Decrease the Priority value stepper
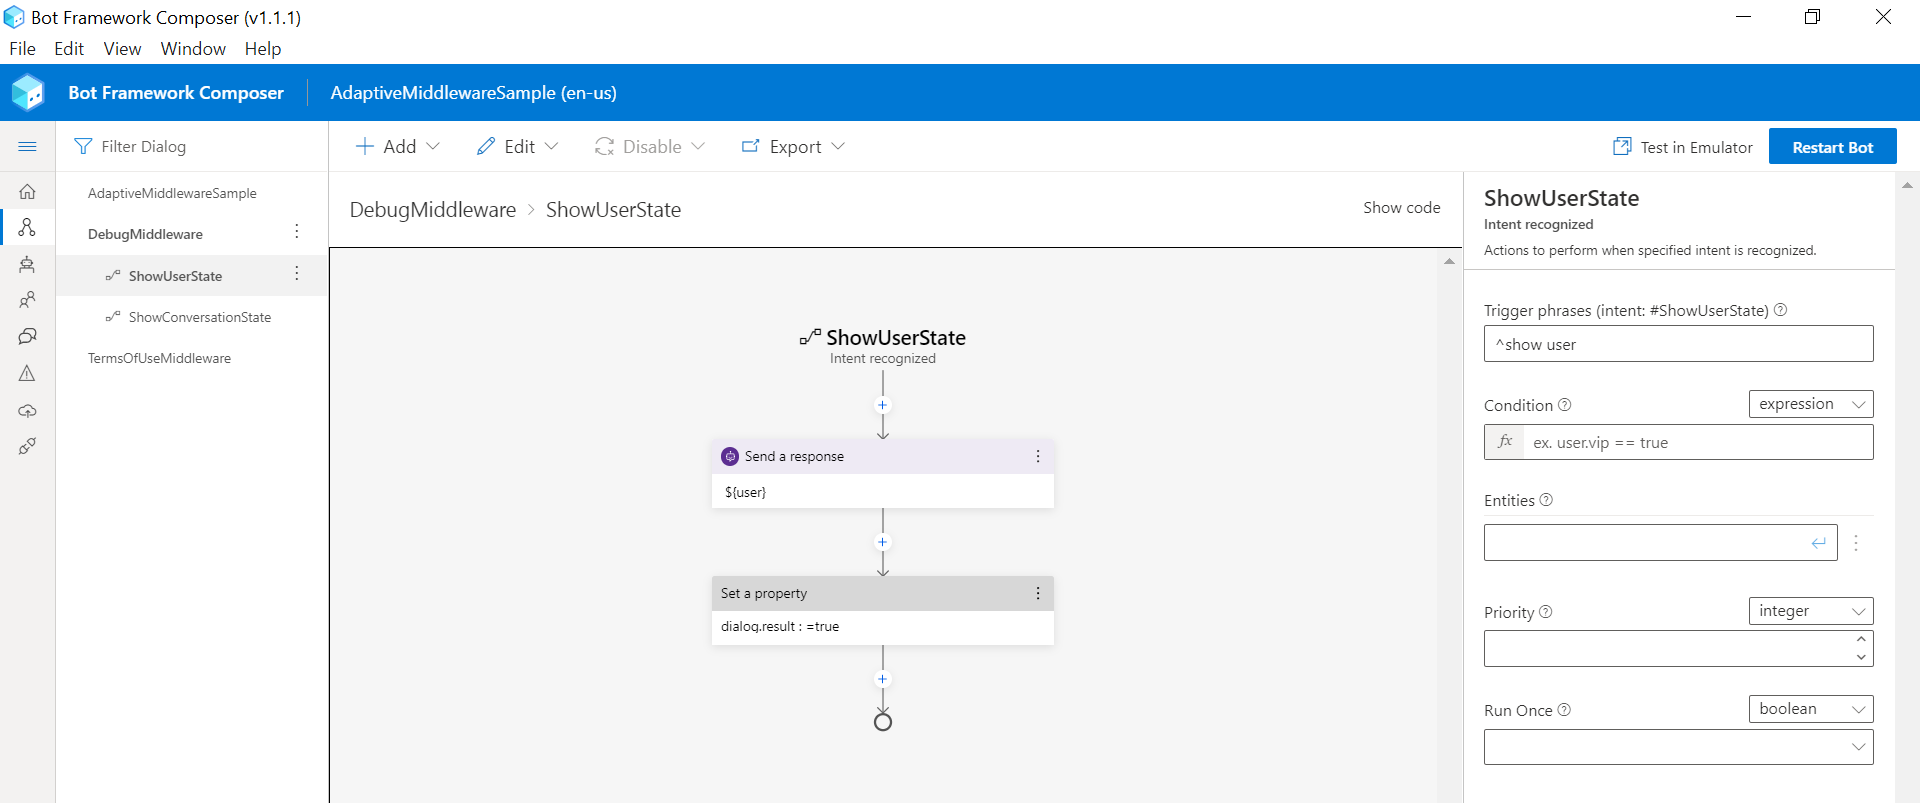The image size is (1920, 803). click(1861, 657)
